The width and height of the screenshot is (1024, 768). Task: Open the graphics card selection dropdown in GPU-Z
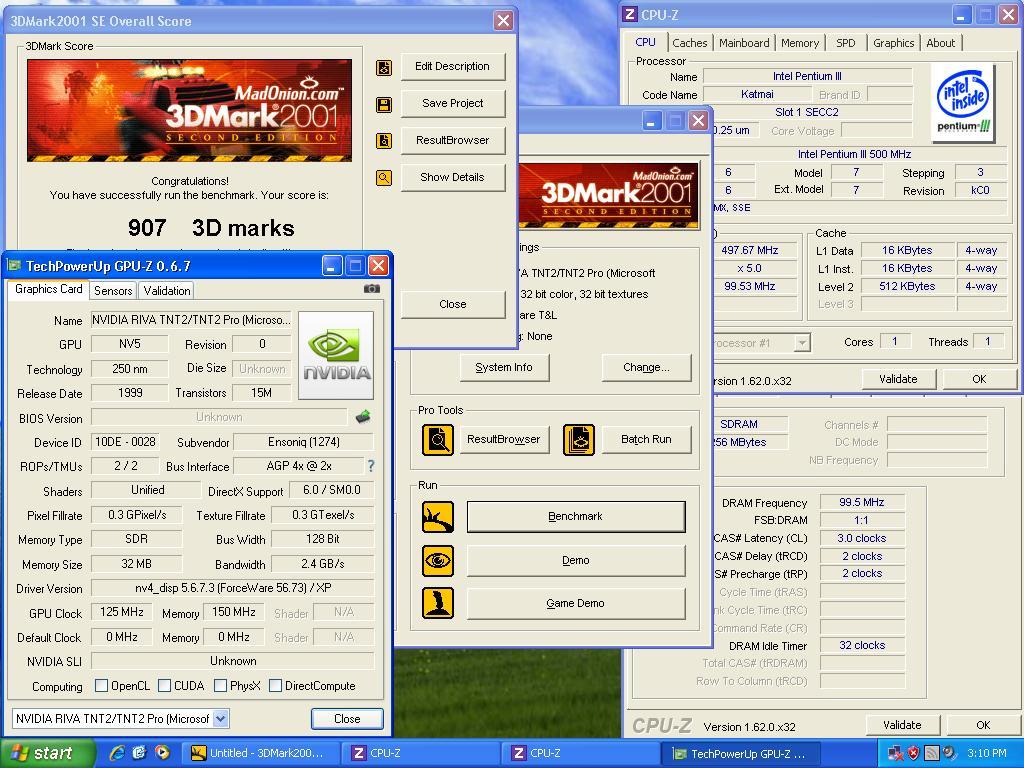[221, 718]
